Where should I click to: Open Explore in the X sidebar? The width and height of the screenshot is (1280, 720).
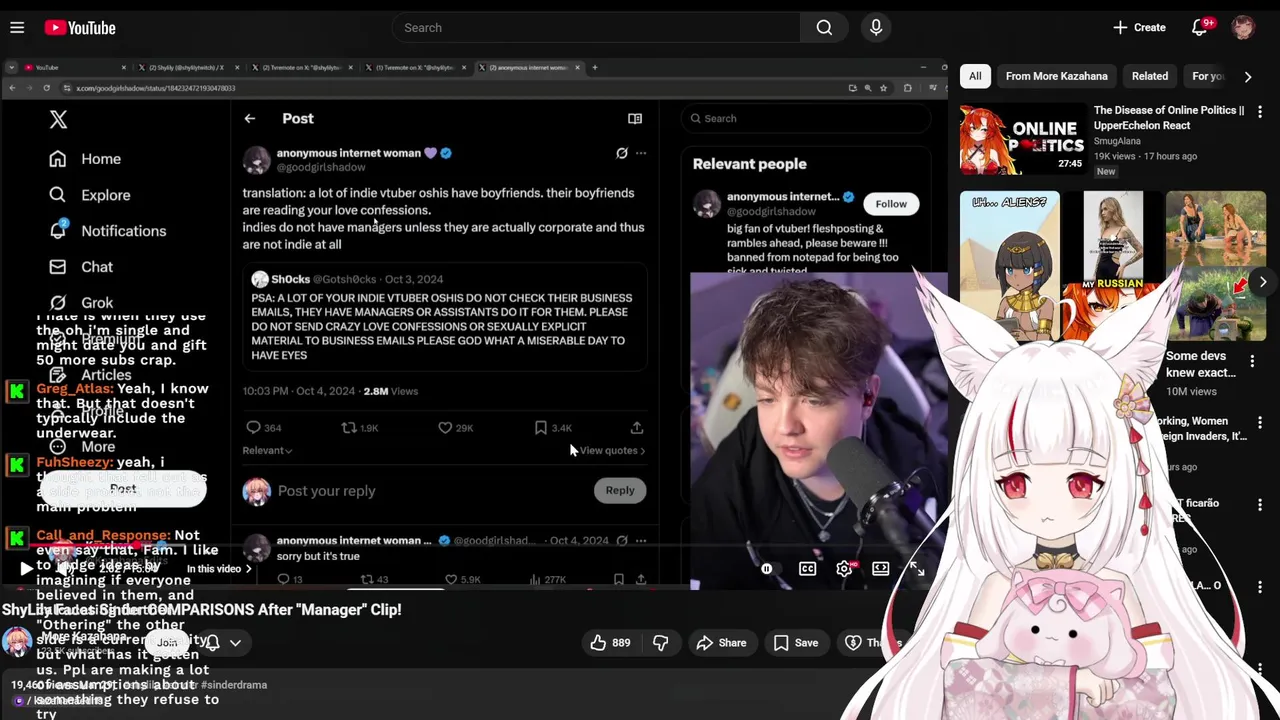(x=91, y=195)
